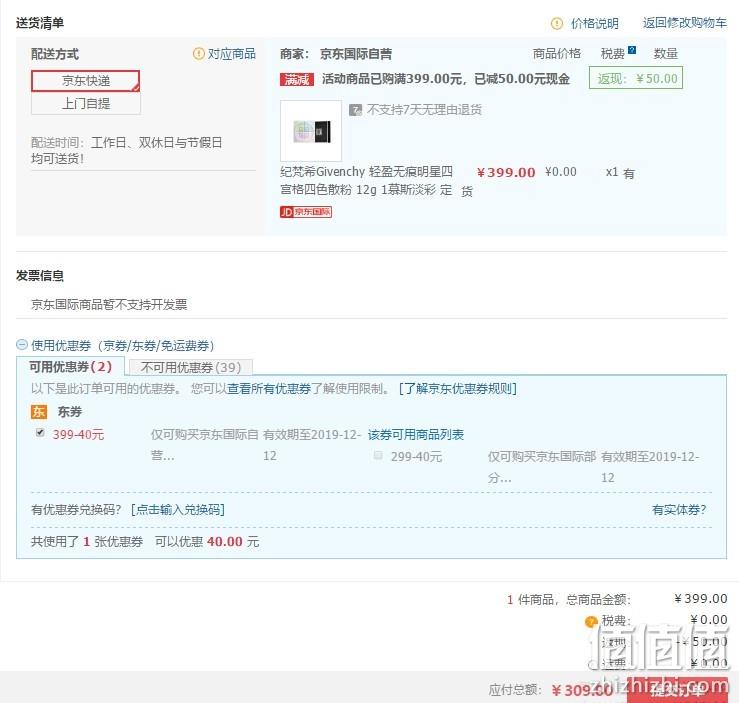Click the 返现 ¥50.00 badge
Image resolution: width=739 pixels, height=703 pixels.
pos(636,78)
